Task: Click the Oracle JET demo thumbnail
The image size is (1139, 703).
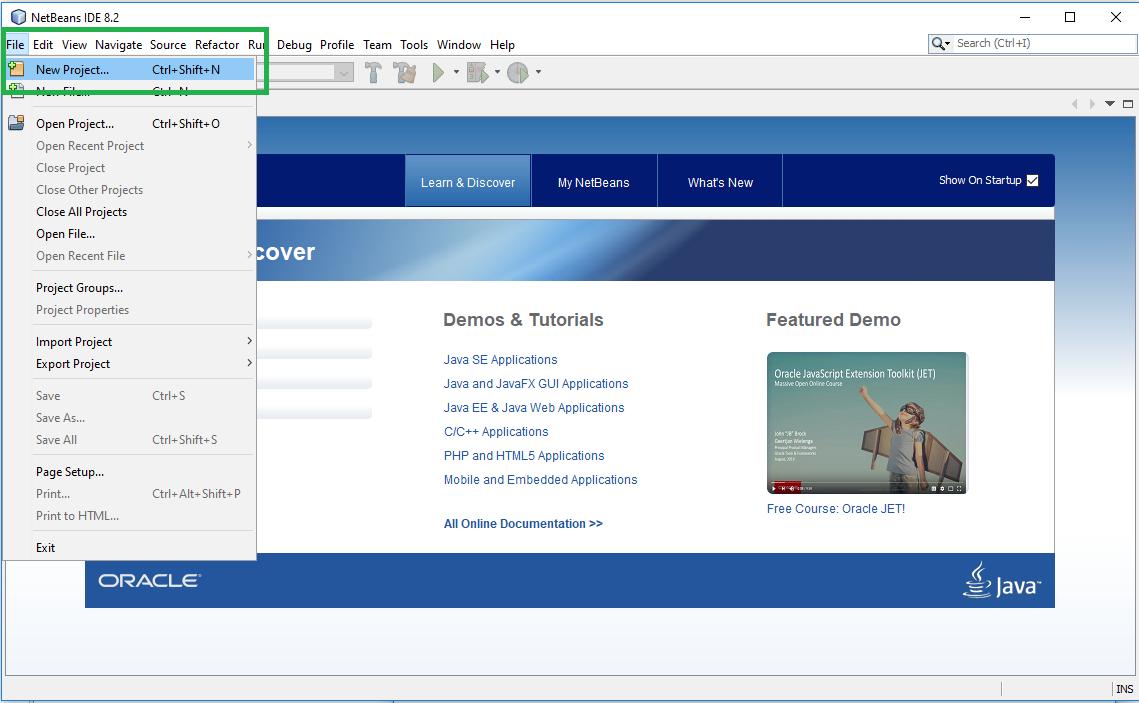Action: 867,423
